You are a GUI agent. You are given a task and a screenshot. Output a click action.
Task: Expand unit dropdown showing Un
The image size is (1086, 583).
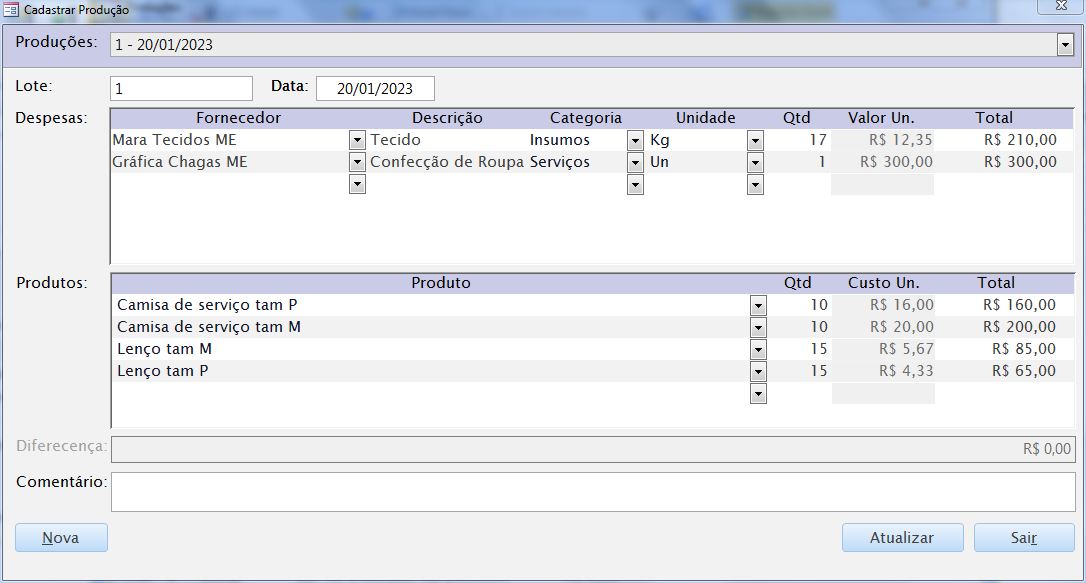(755, 162)
